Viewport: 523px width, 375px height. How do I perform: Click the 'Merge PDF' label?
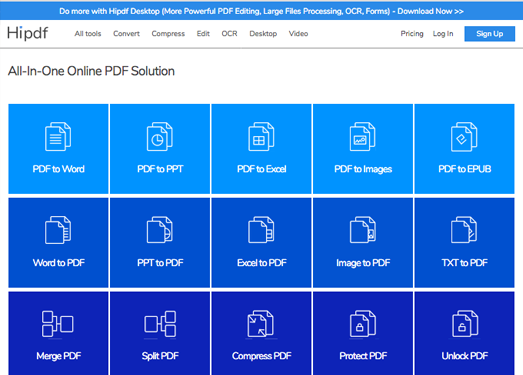click(59, 356)
